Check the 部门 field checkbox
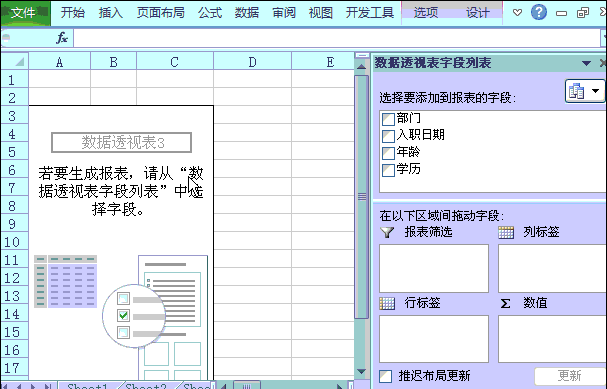 (x=388, y=119)
